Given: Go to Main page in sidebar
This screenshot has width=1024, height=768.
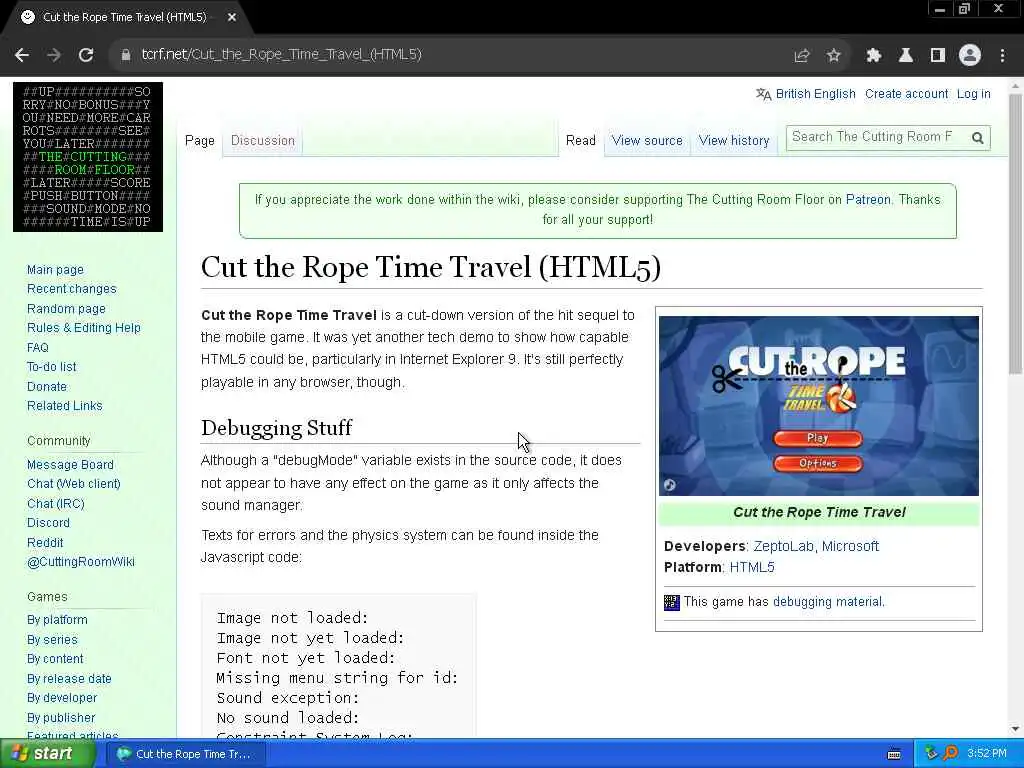Looking at the screenshot, I should click(56, 270).
